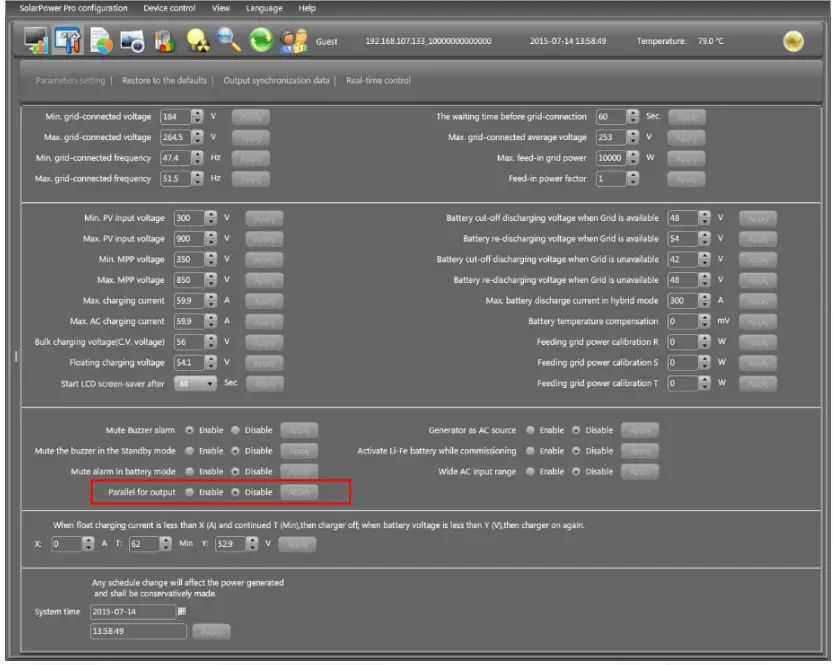Open the Start LCD screen-saver after dropdown
The width and height of the screenshot is (834, 665).
pyautogui.click(x=195, y=383)
